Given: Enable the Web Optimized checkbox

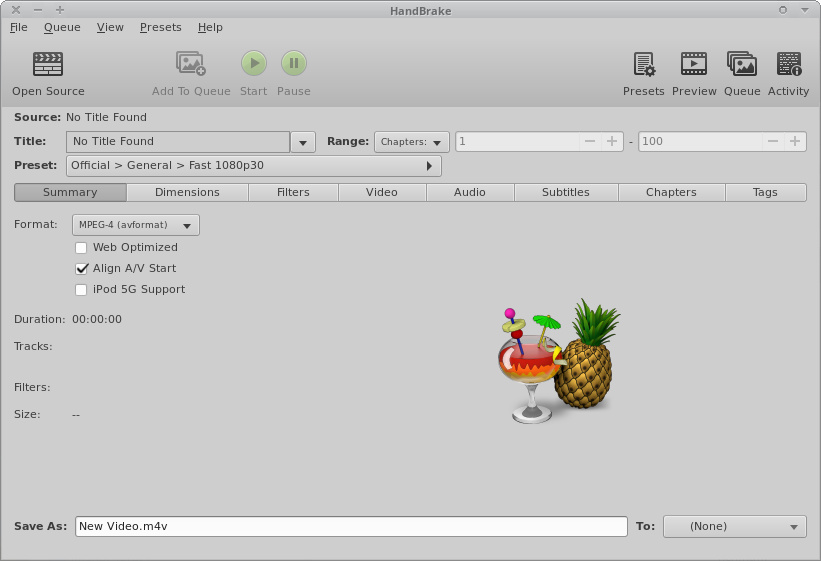Looking at the screenshot, I should click(x=82, y=248).
